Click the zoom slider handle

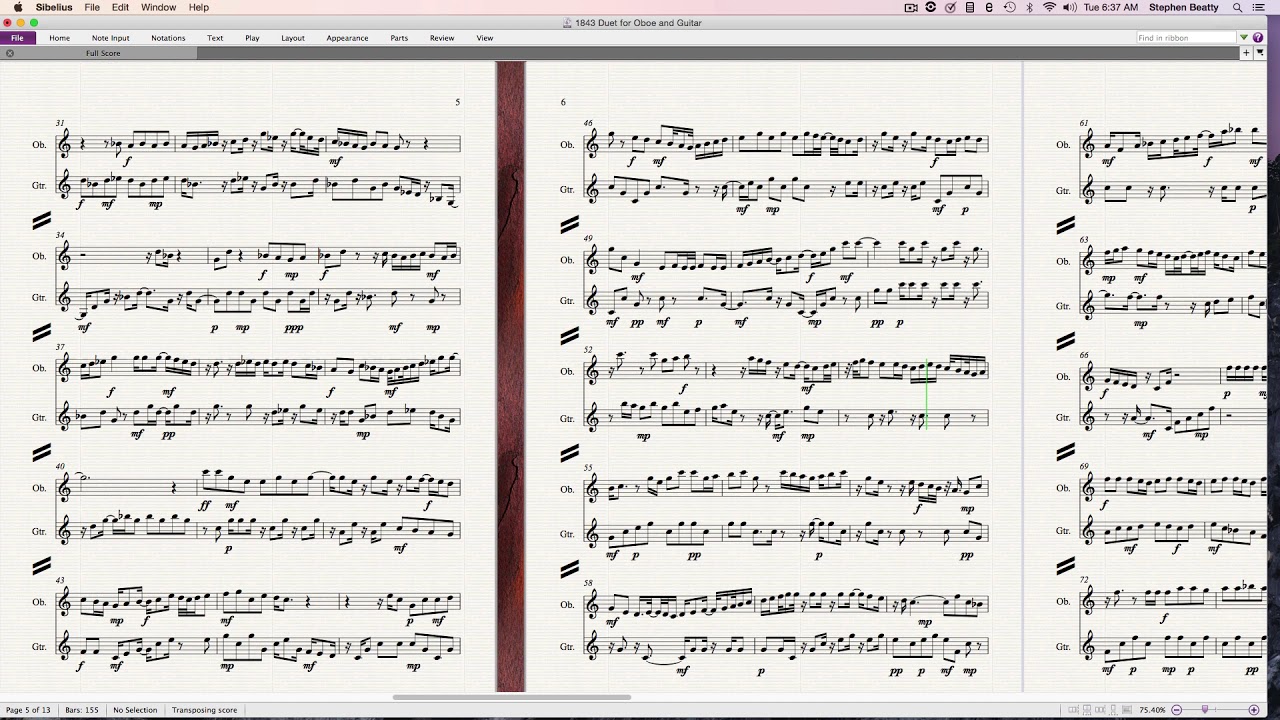[x=1205, y=710]
